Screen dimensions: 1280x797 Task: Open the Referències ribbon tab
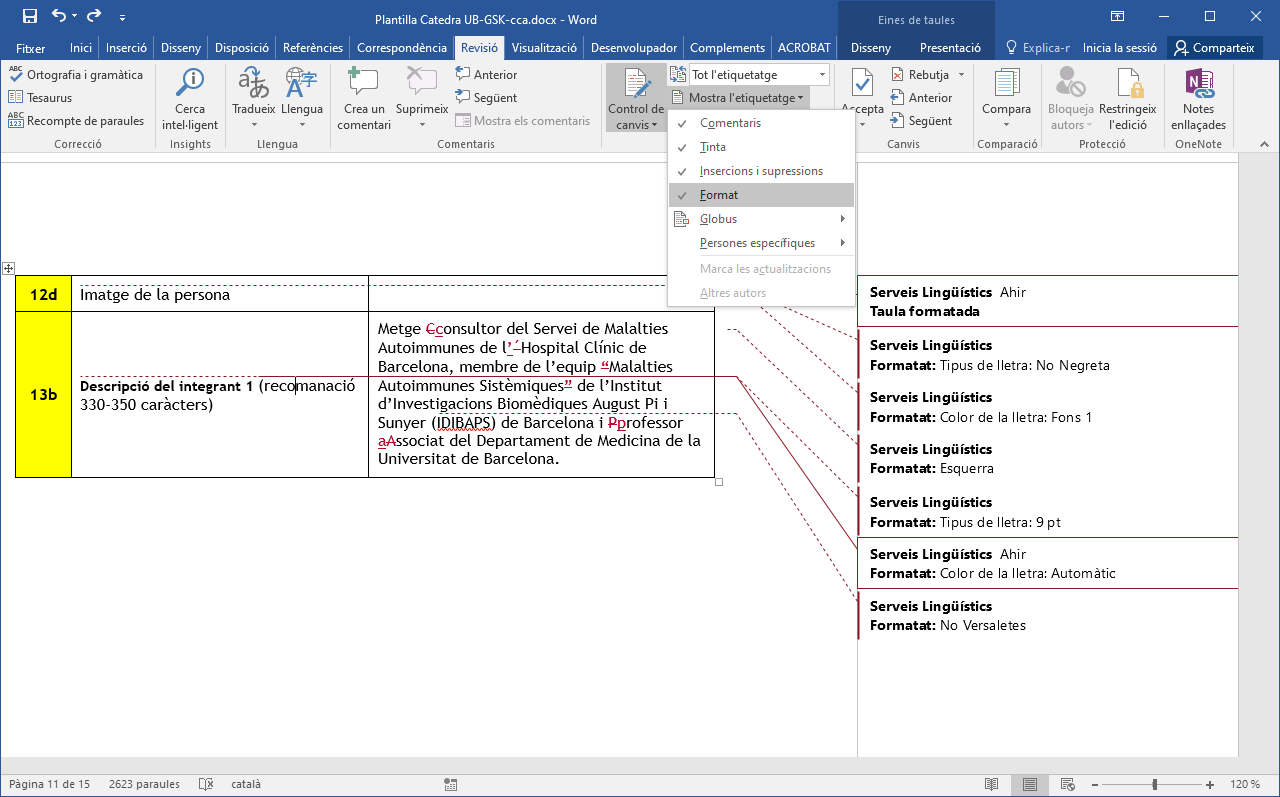313,48
